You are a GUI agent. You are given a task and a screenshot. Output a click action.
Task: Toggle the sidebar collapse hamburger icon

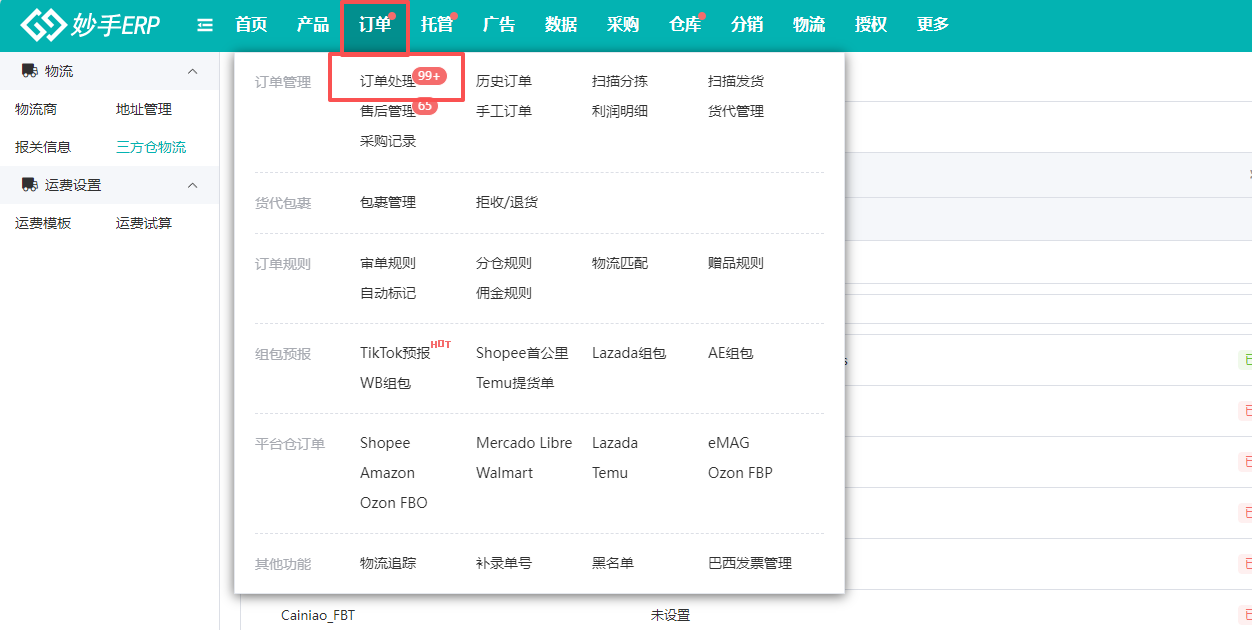pos(205,25)
